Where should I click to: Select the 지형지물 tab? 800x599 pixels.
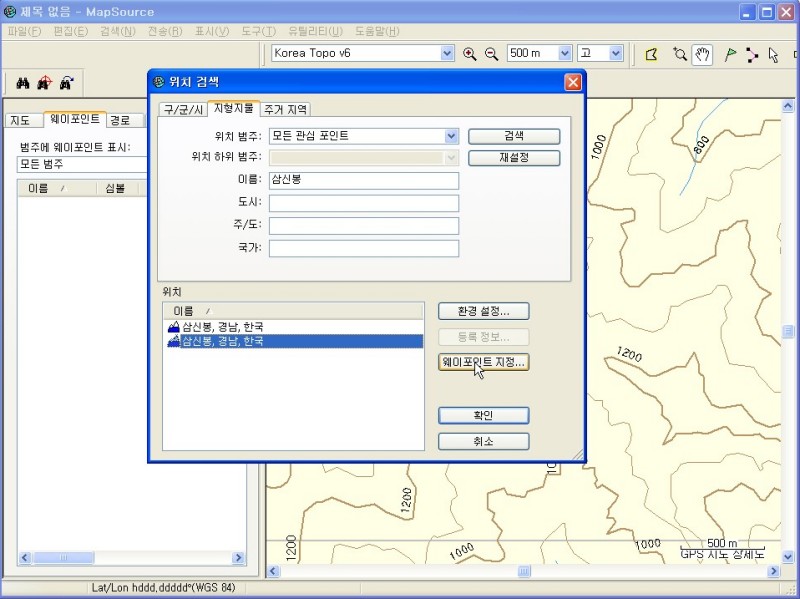point(234,108)
